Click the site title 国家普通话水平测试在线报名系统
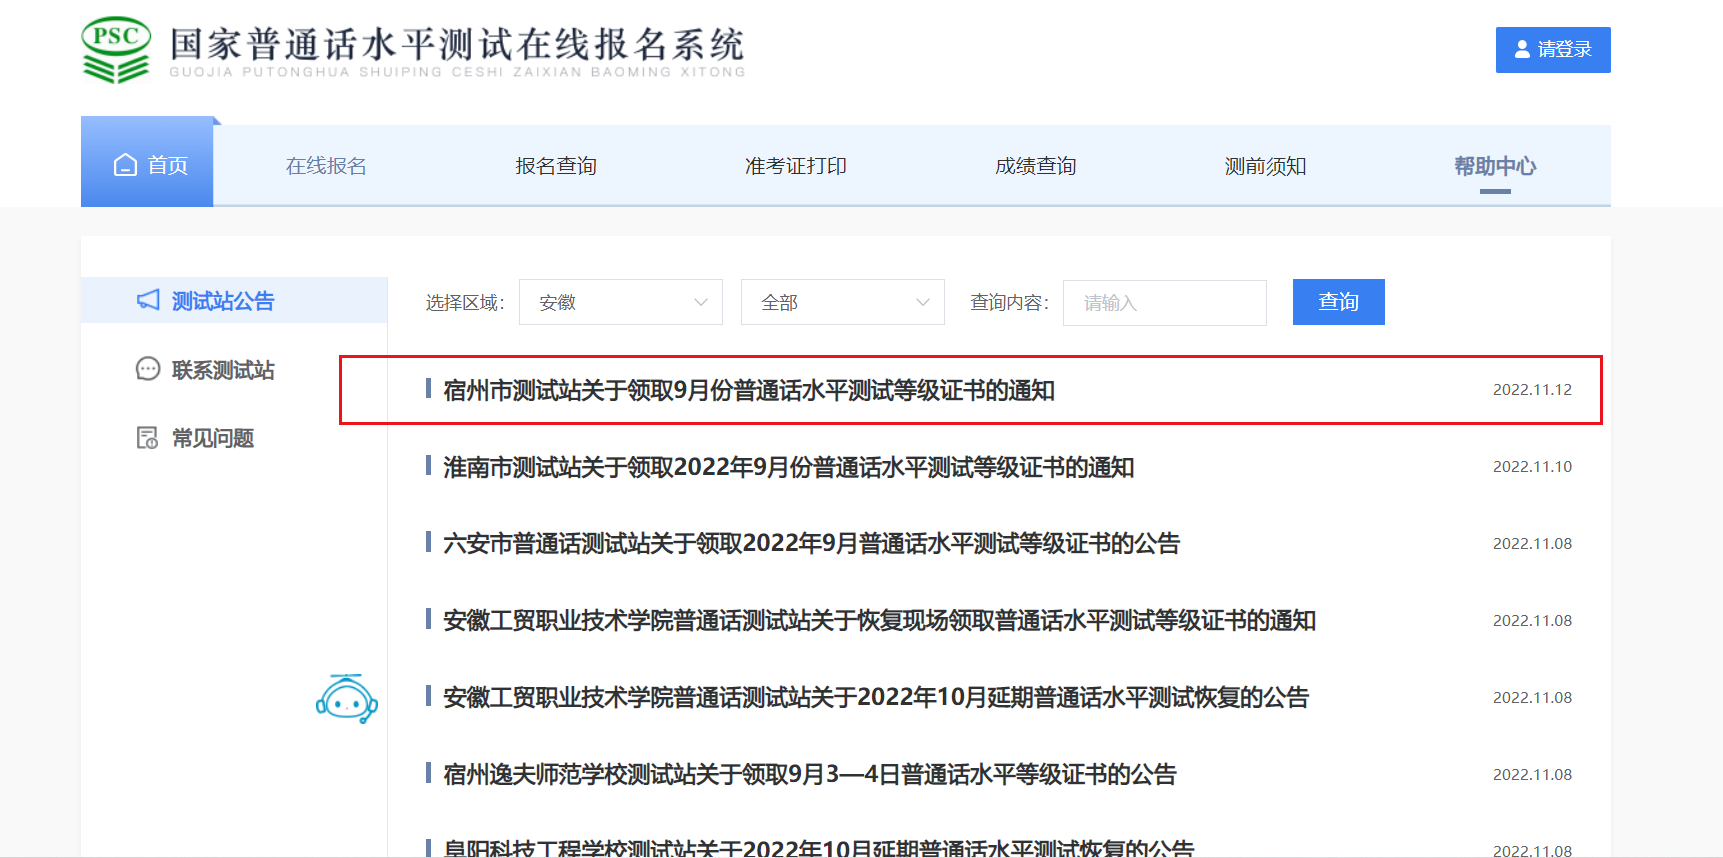Viewport: 1723px width, 858px height. click(x=457, y=45)
